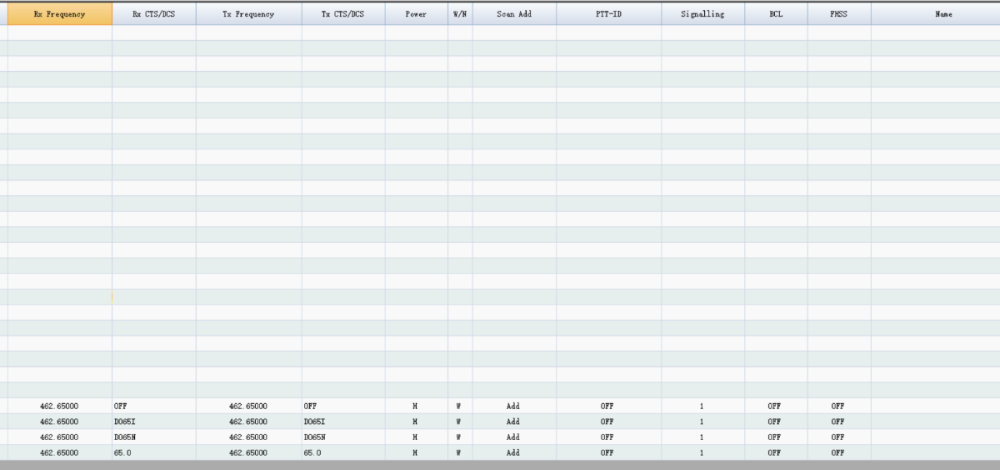This screenshot has height=470, width=1000.
Task: Click the Rx Frequency column header
Action: 58,15
